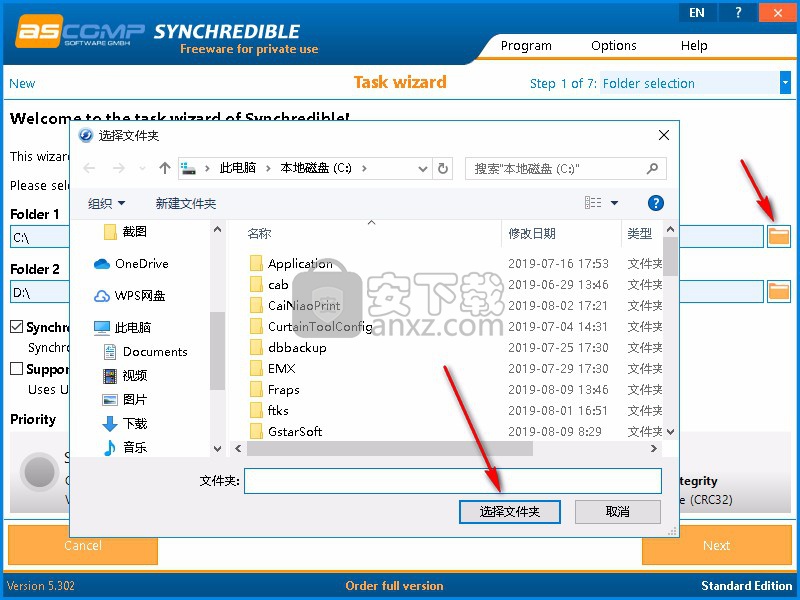This screenshot has height=600, width=800.
Task: Go forward in folder dialog
Action: coord(119,168)
